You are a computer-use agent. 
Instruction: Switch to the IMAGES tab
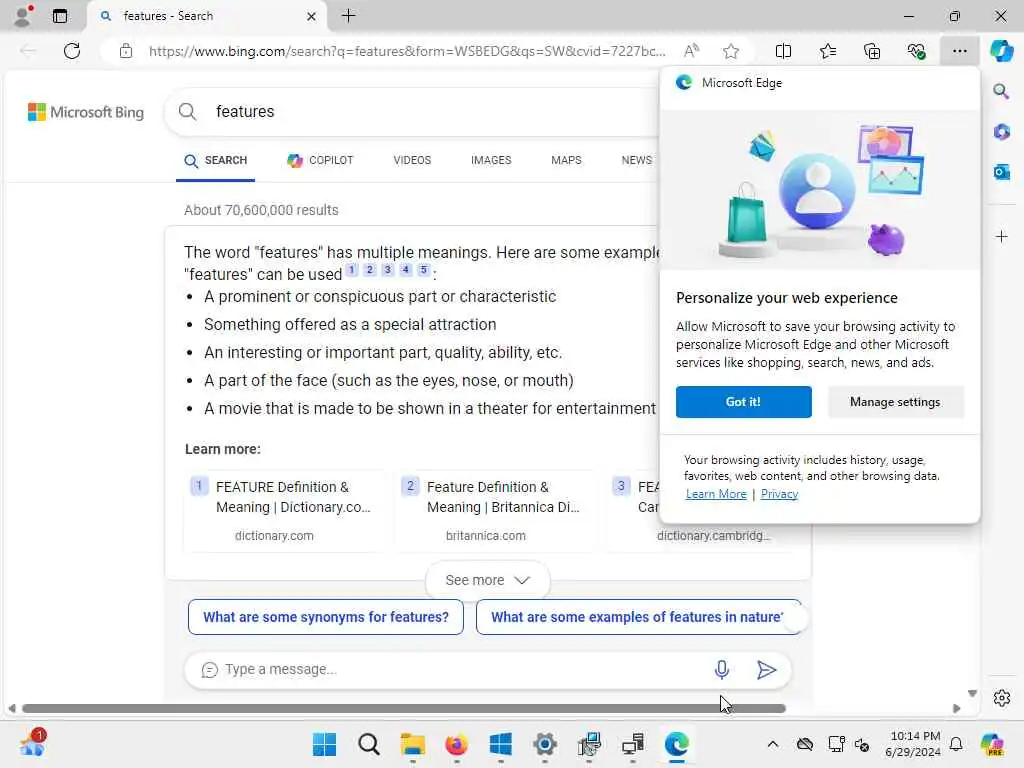coord(491,161)
